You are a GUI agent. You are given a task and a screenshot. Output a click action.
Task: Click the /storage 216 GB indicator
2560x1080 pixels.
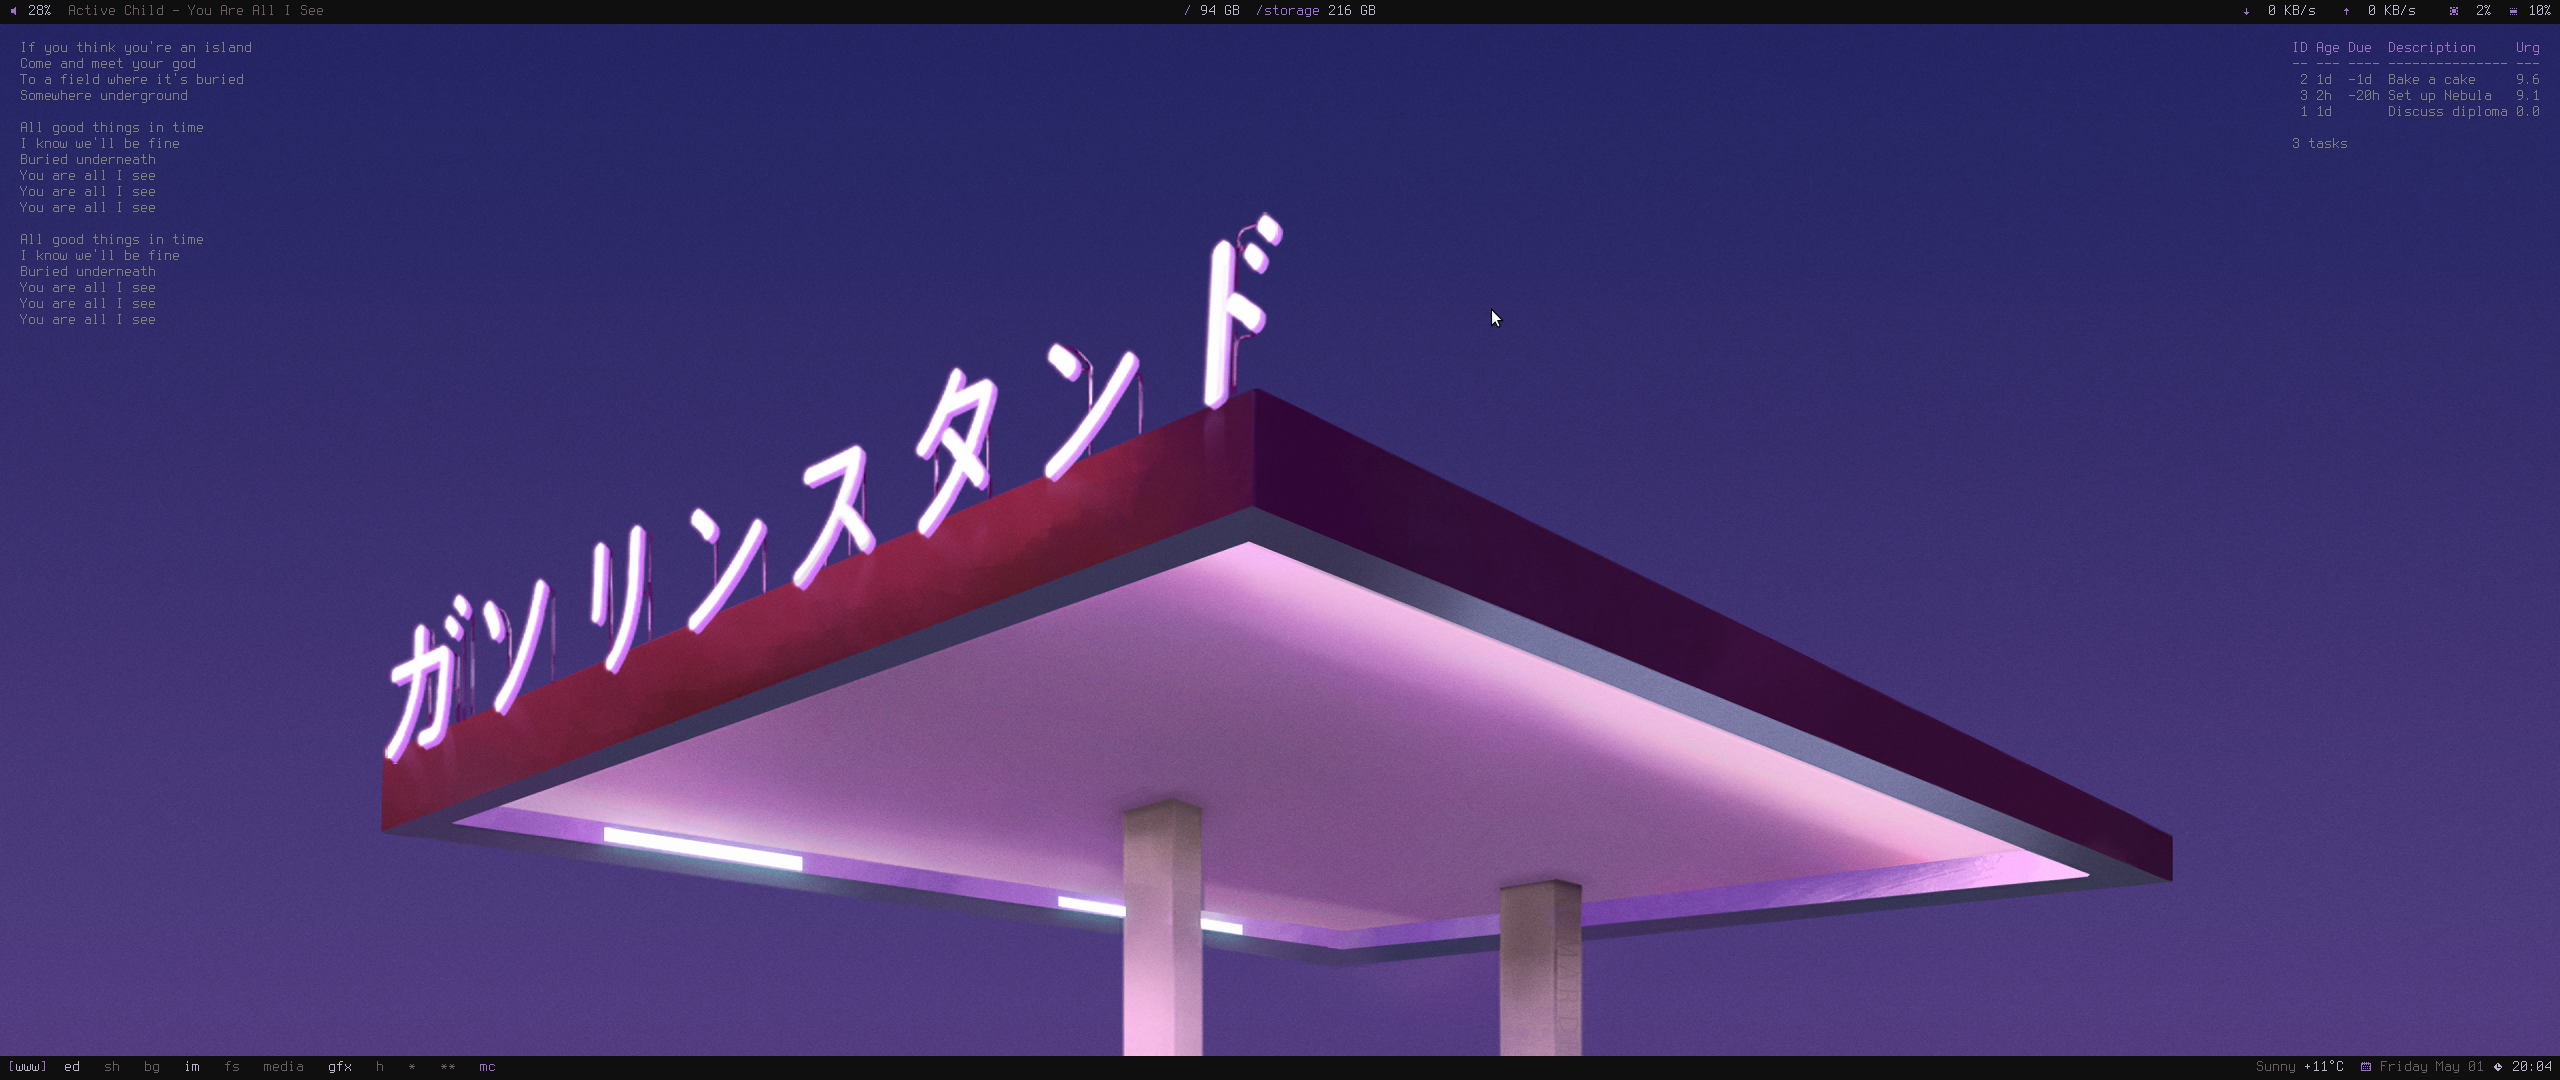[1315, 11]
